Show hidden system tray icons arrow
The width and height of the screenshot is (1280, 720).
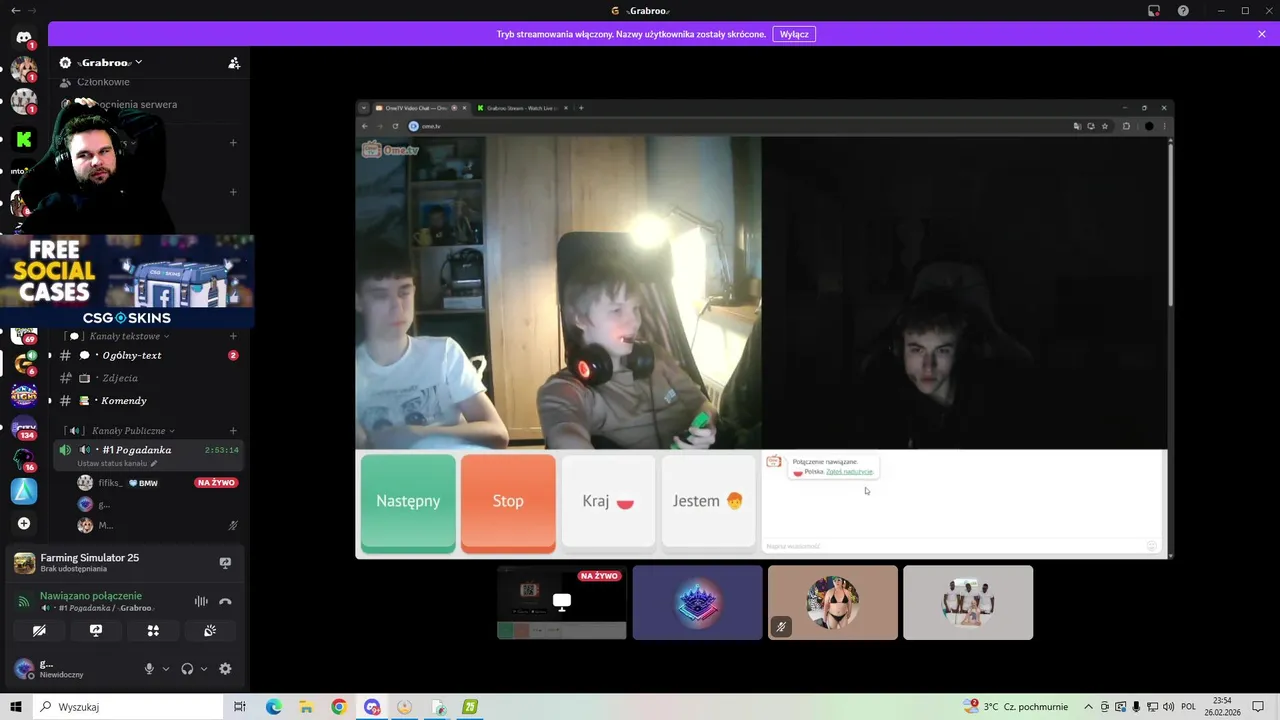pyautogui.click(x=1088, y=707)
